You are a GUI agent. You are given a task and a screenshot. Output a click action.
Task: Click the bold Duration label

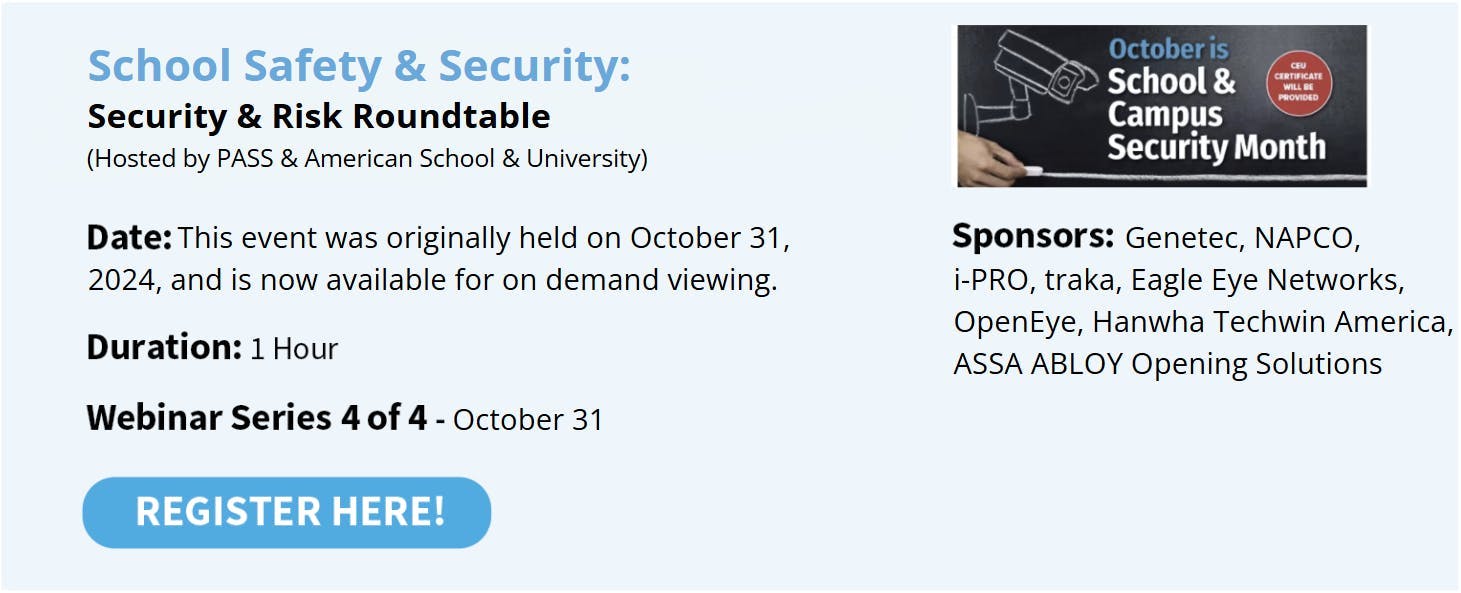point(164,348)
